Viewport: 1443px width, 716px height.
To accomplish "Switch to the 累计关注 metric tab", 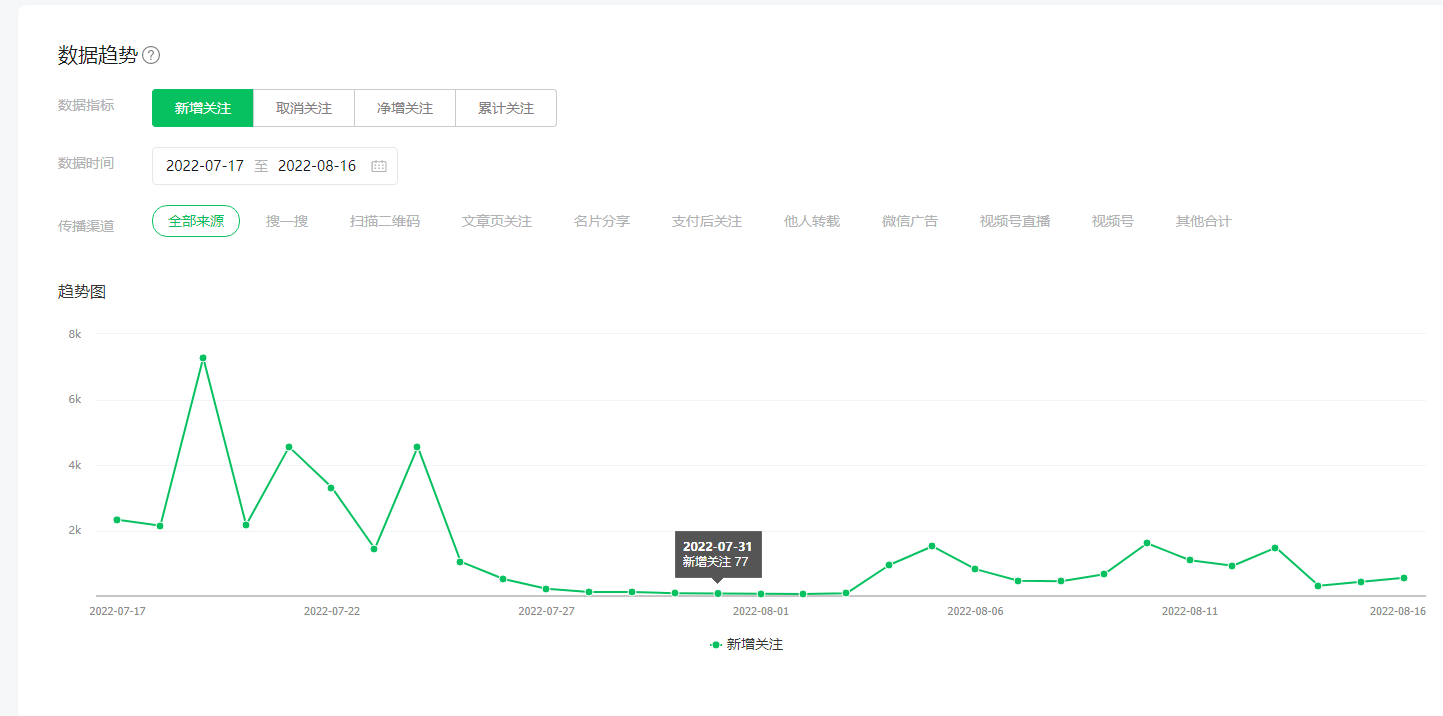I will tap(506, 108).
